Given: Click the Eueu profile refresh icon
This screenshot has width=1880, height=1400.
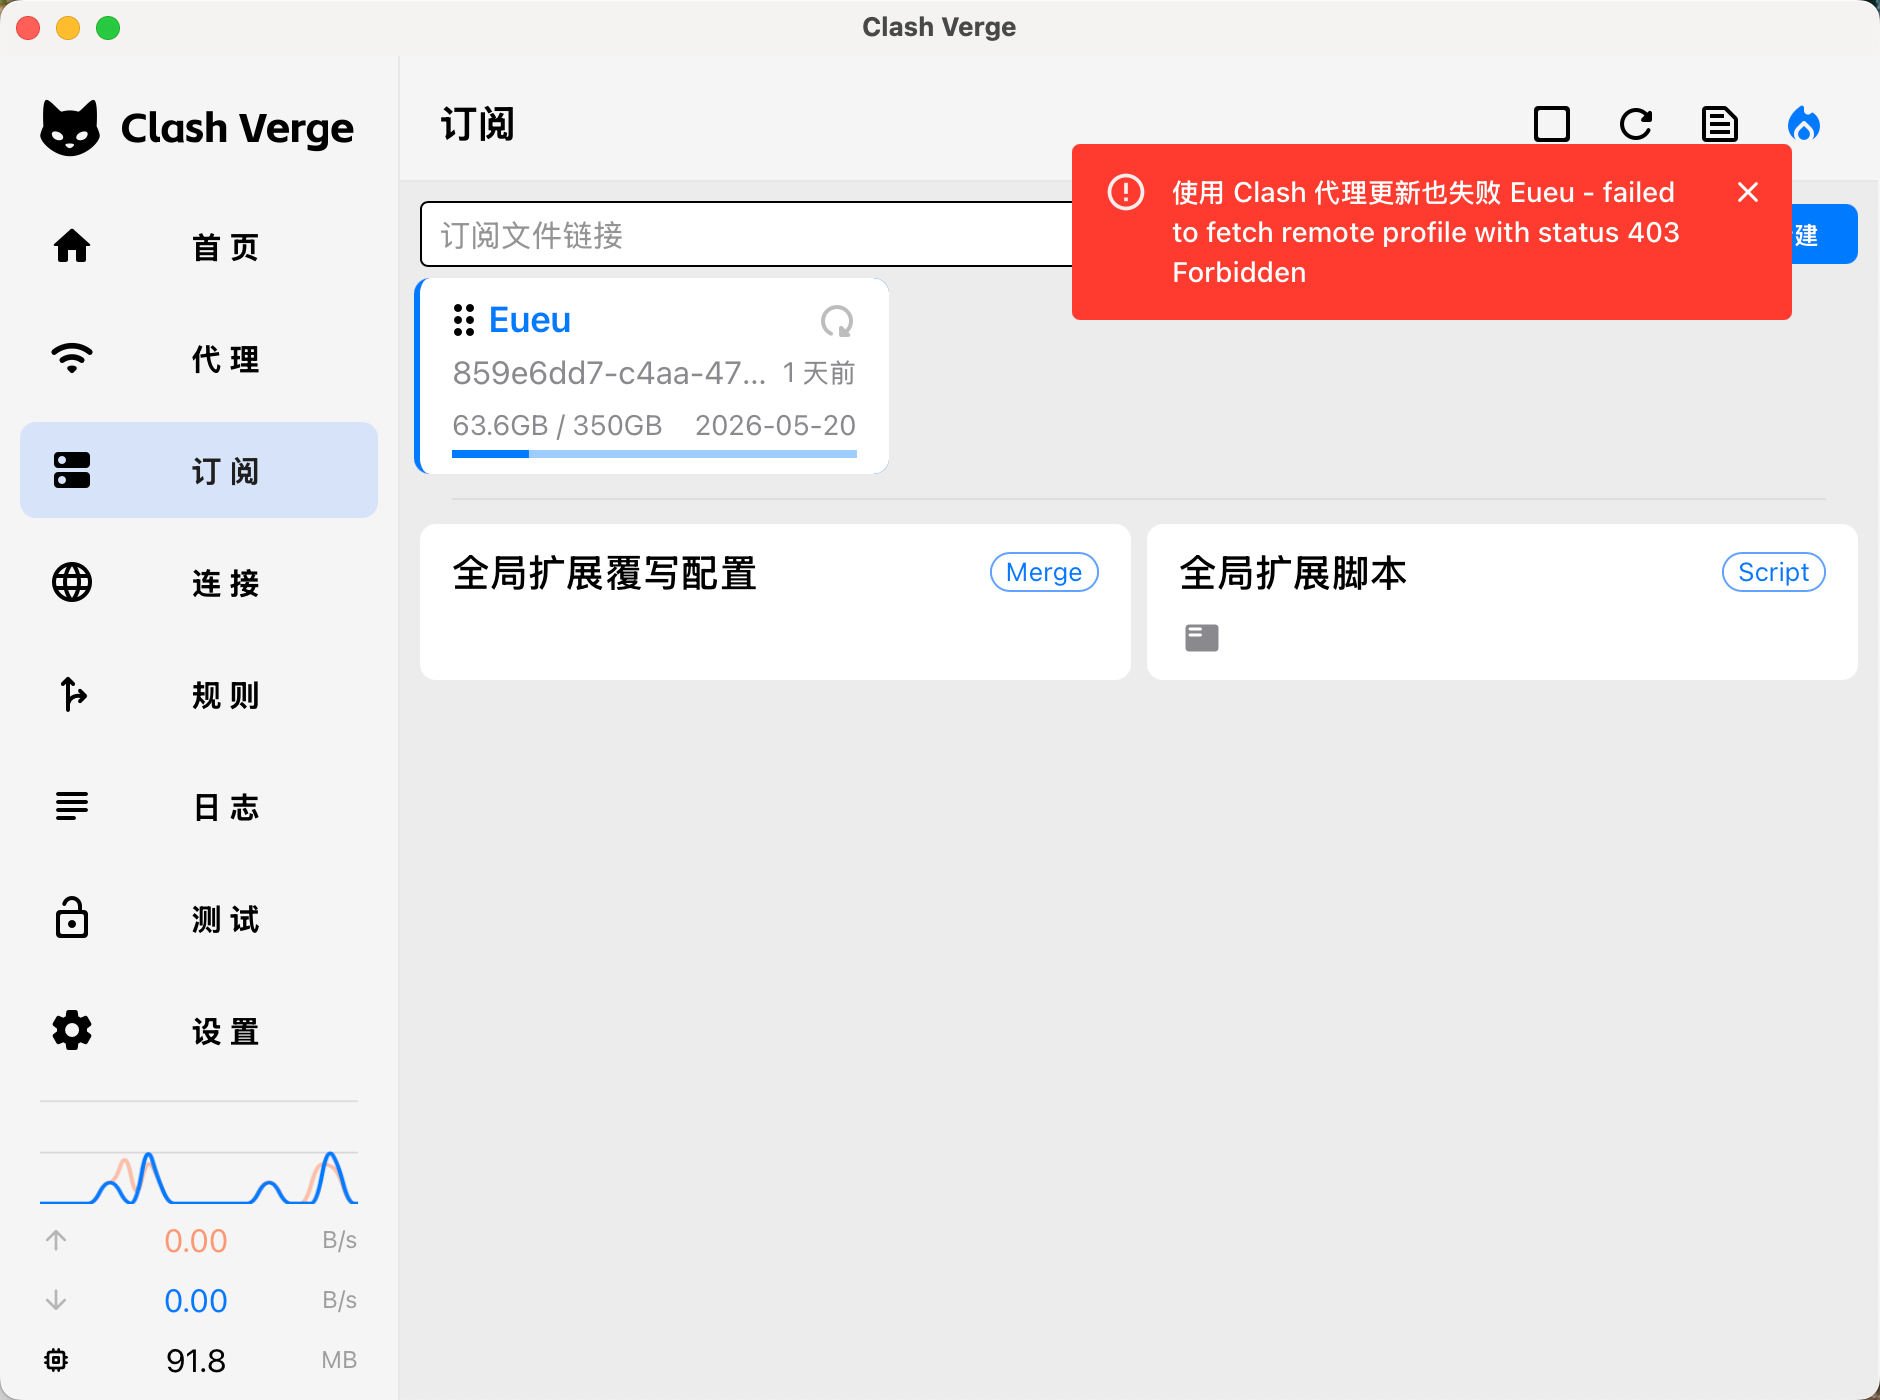Looking at the screenshot, I should point(836,321).
